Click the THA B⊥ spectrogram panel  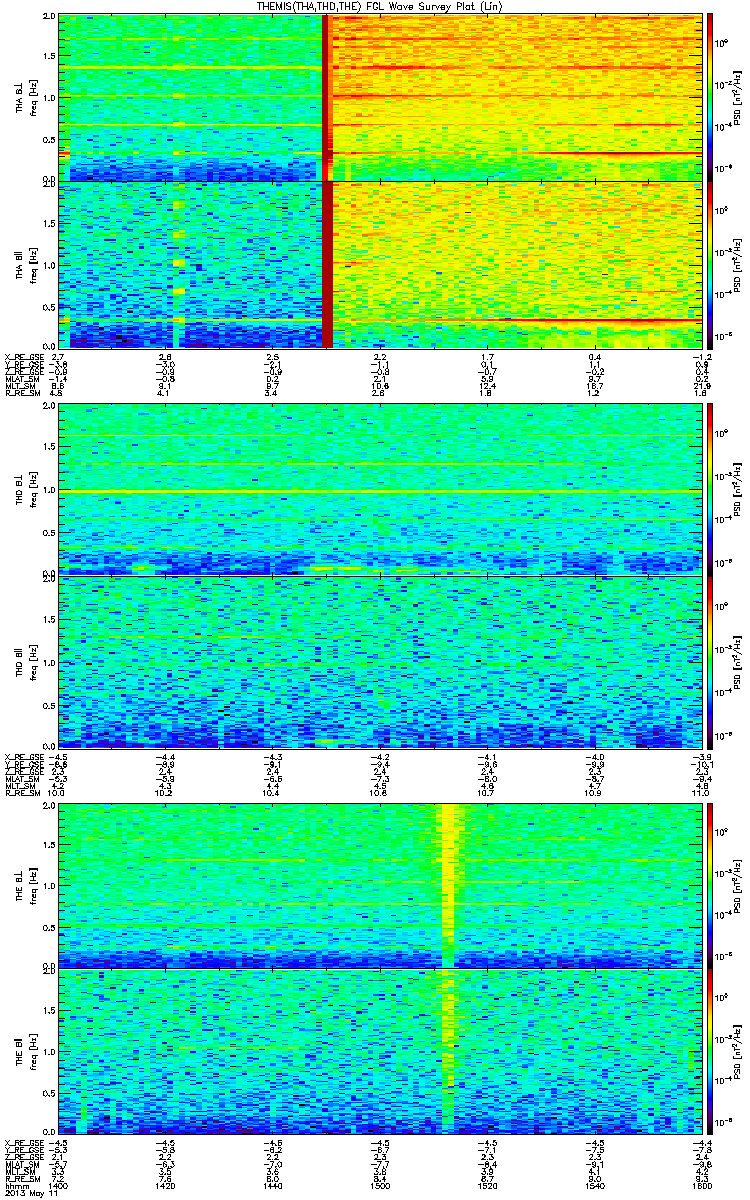point(379,97)
